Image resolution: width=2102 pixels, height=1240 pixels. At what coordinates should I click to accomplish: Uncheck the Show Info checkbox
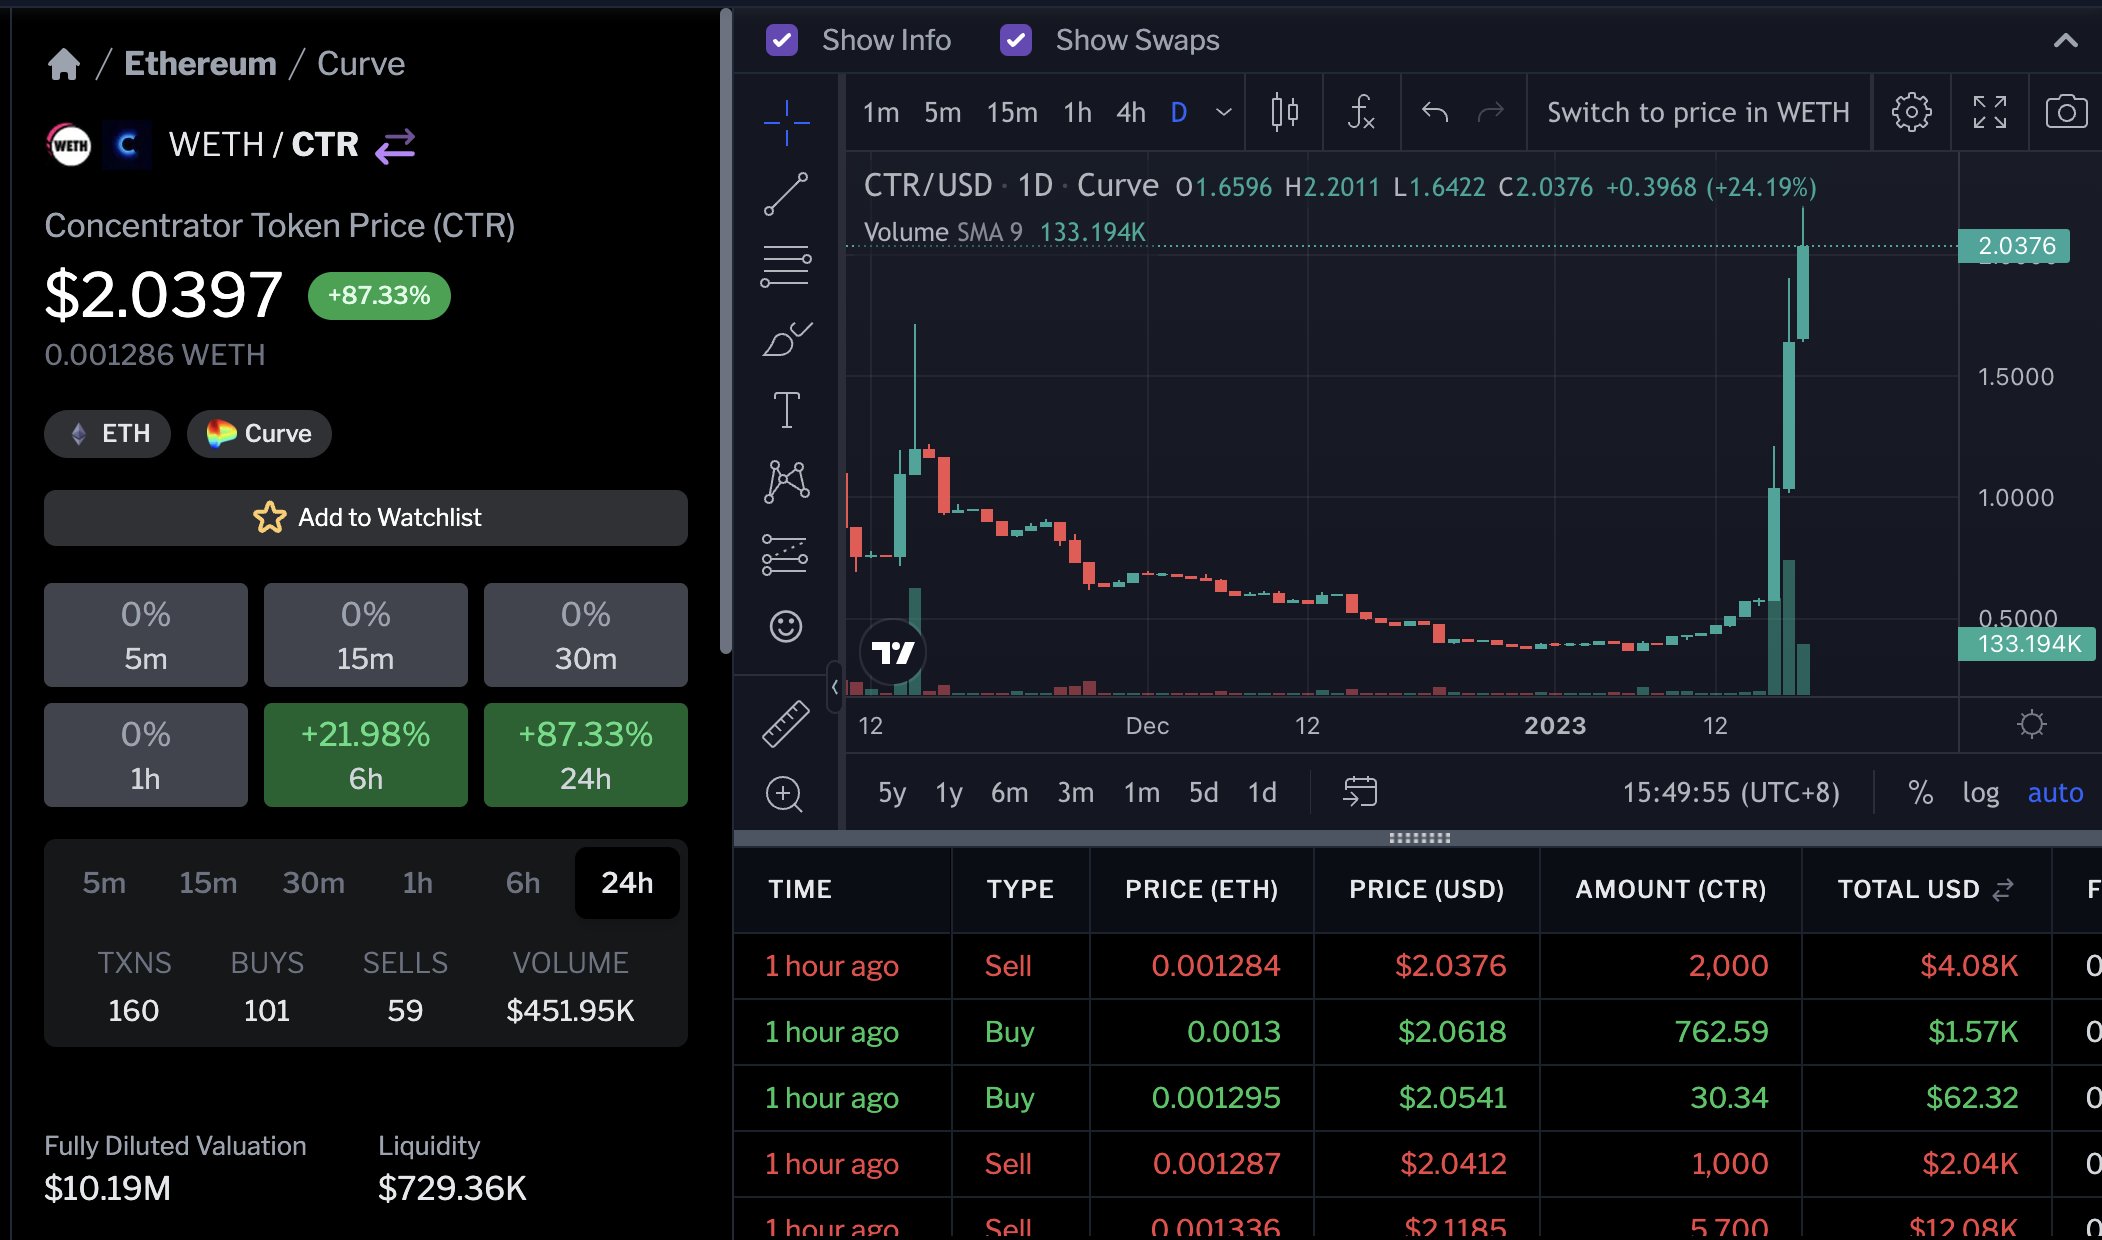tap(781, 40)
